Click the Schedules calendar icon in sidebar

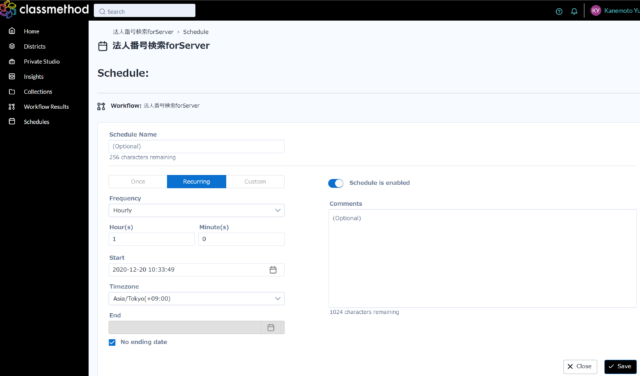pos(12,122)
